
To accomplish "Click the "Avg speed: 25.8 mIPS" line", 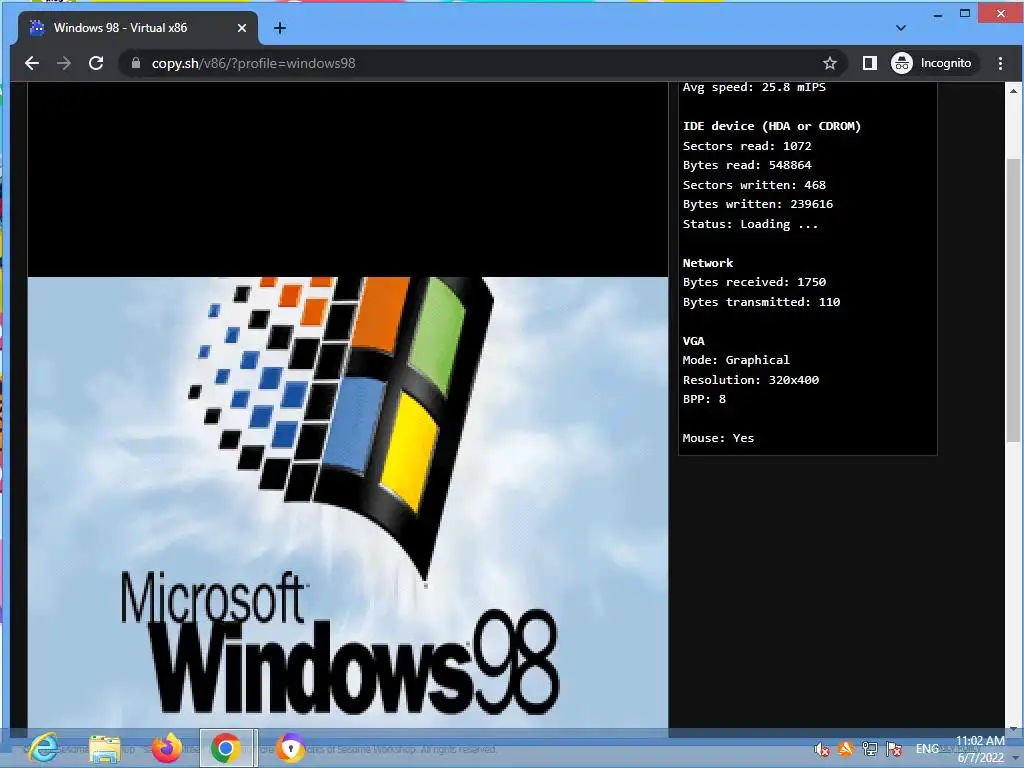I will click(x=754, y=88).
